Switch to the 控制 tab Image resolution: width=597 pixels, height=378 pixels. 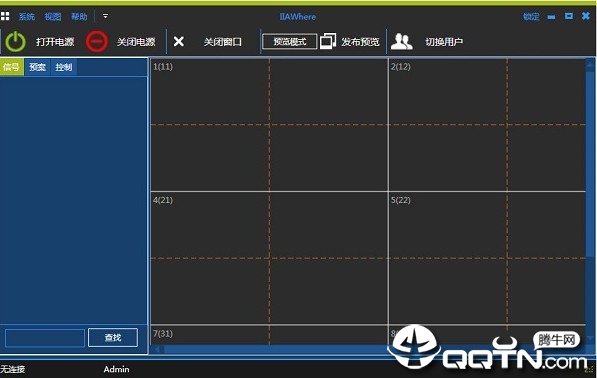point(64,67)
